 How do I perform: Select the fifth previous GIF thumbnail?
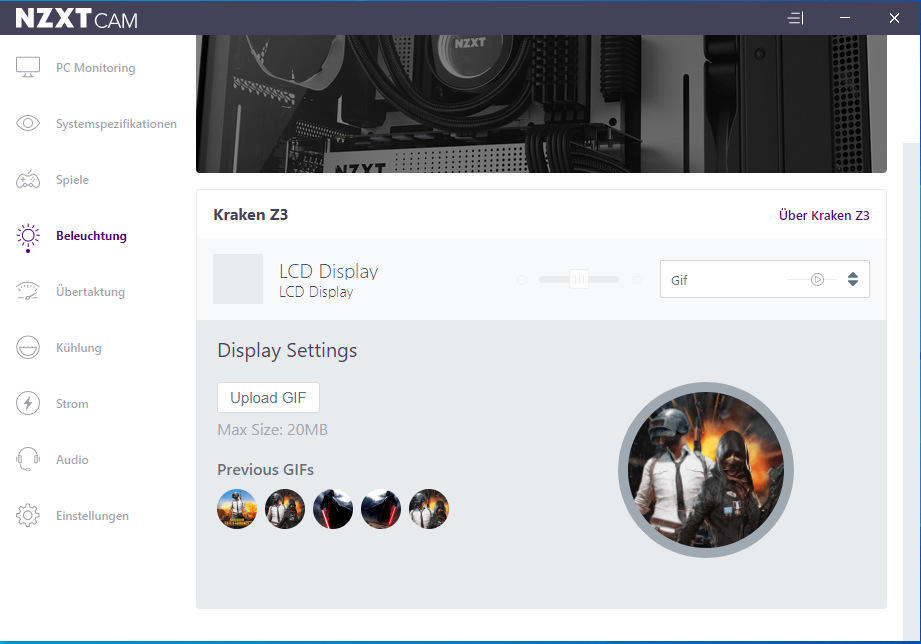[x=429, y=509]
